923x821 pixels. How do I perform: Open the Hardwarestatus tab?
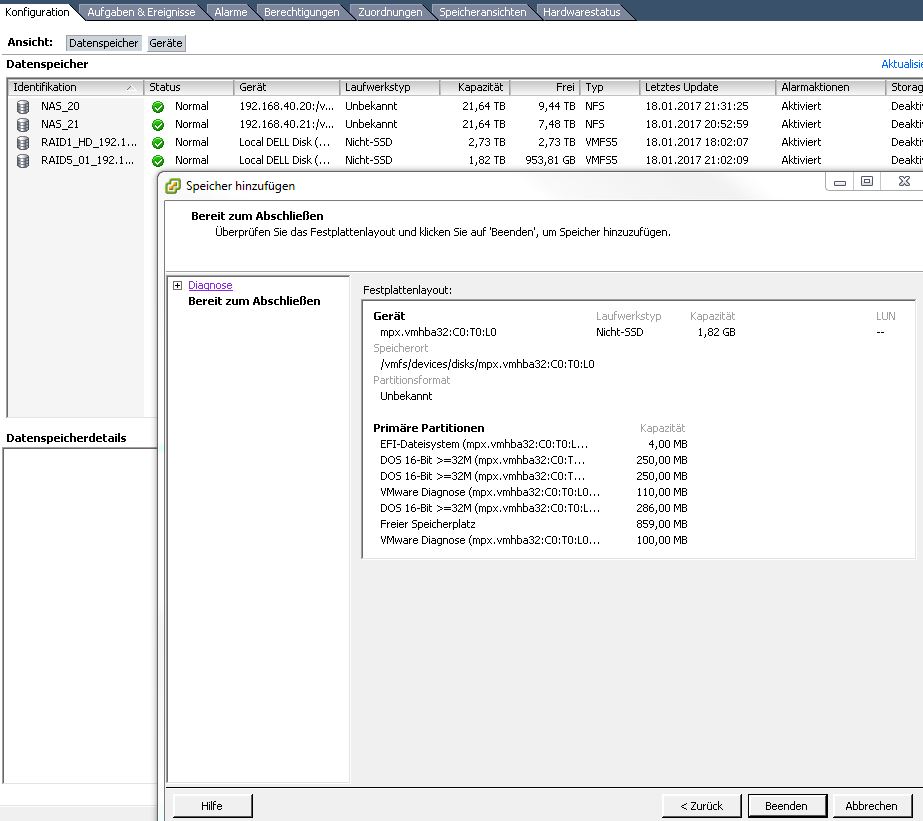click(581, 12)
